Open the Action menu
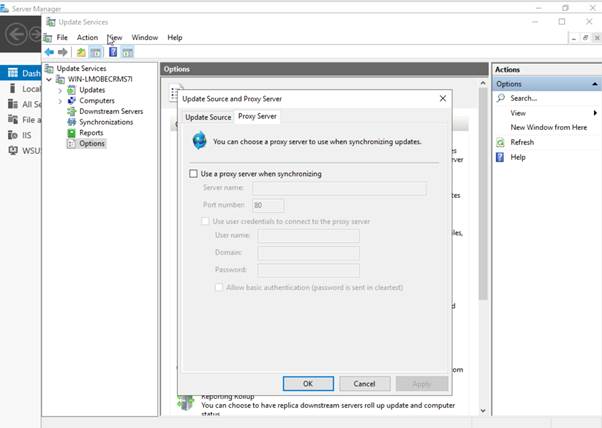This screenshot has height=428, width=602. pos(87,37)
